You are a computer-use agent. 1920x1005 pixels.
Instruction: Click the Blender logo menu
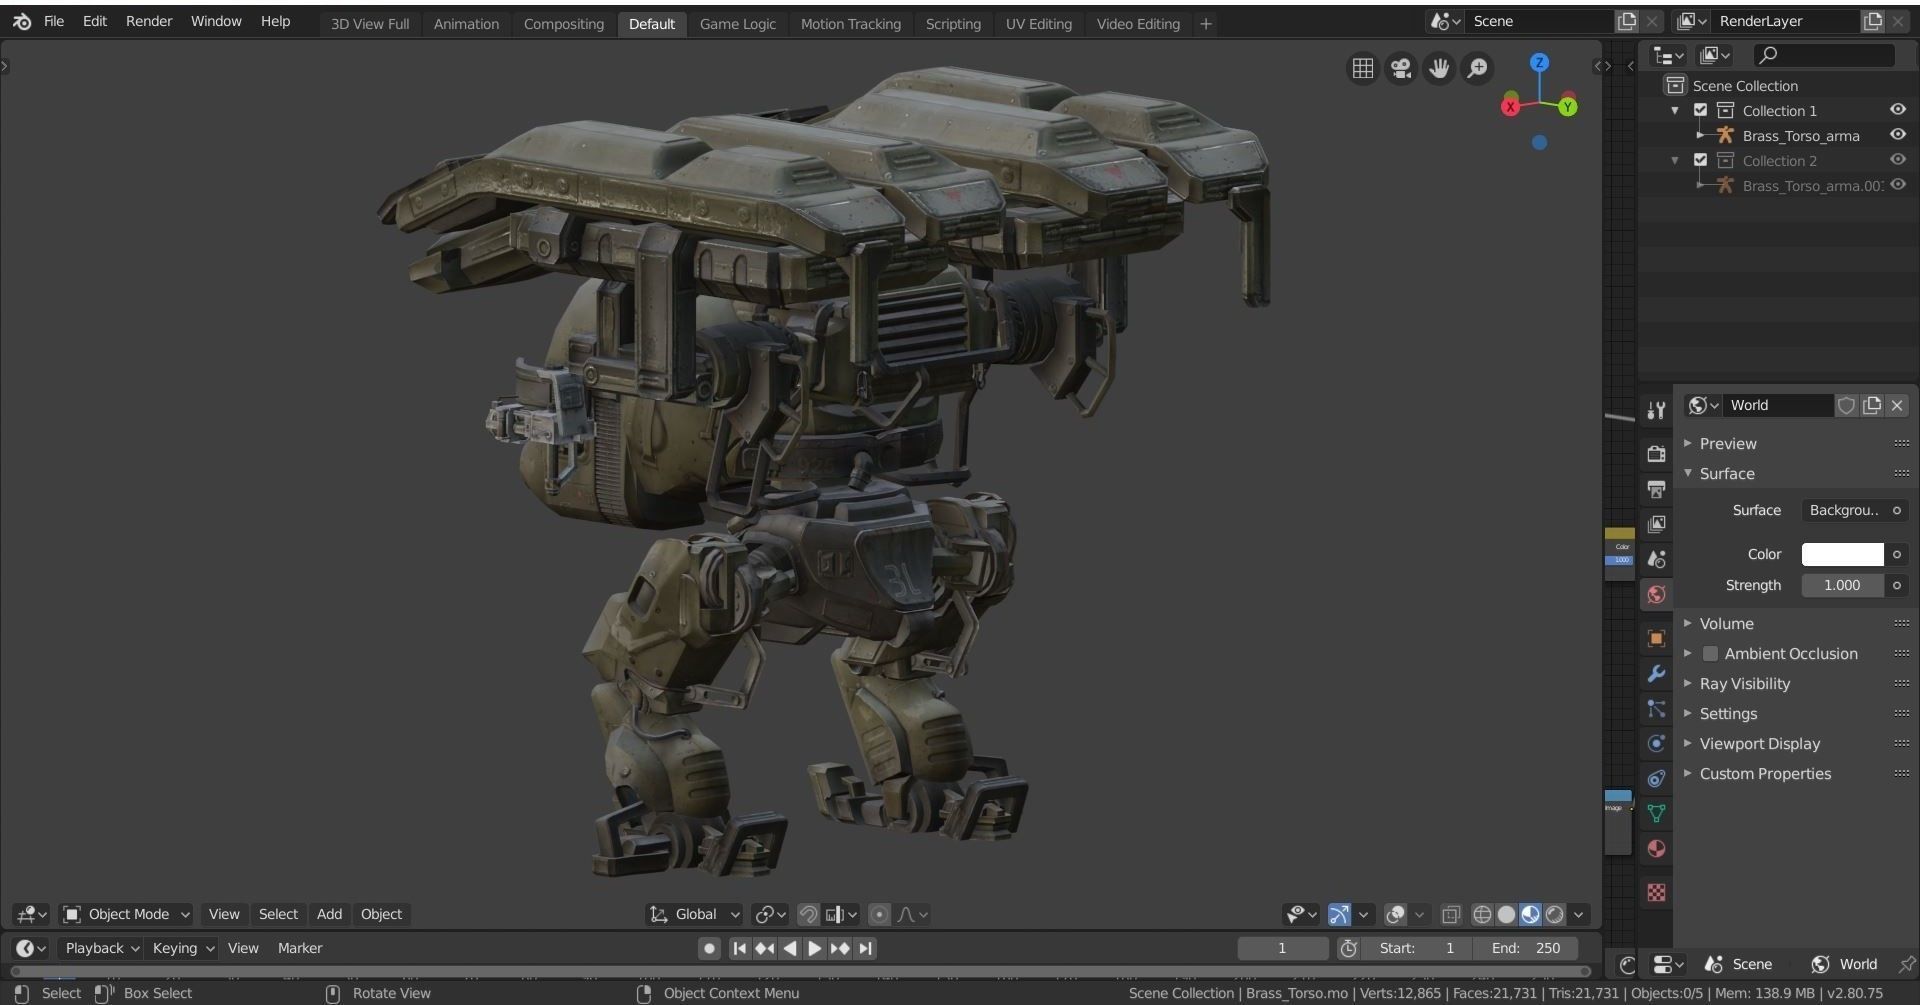point(22,21)
